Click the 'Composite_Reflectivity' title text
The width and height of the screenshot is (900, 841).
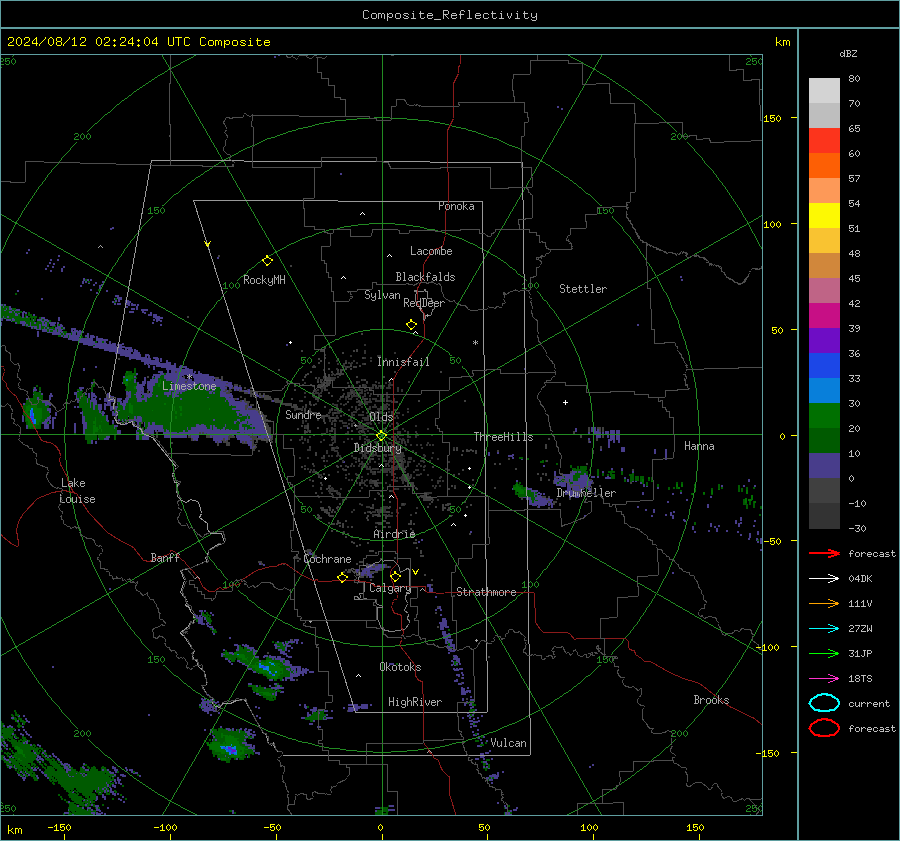[x=450, y=15]
